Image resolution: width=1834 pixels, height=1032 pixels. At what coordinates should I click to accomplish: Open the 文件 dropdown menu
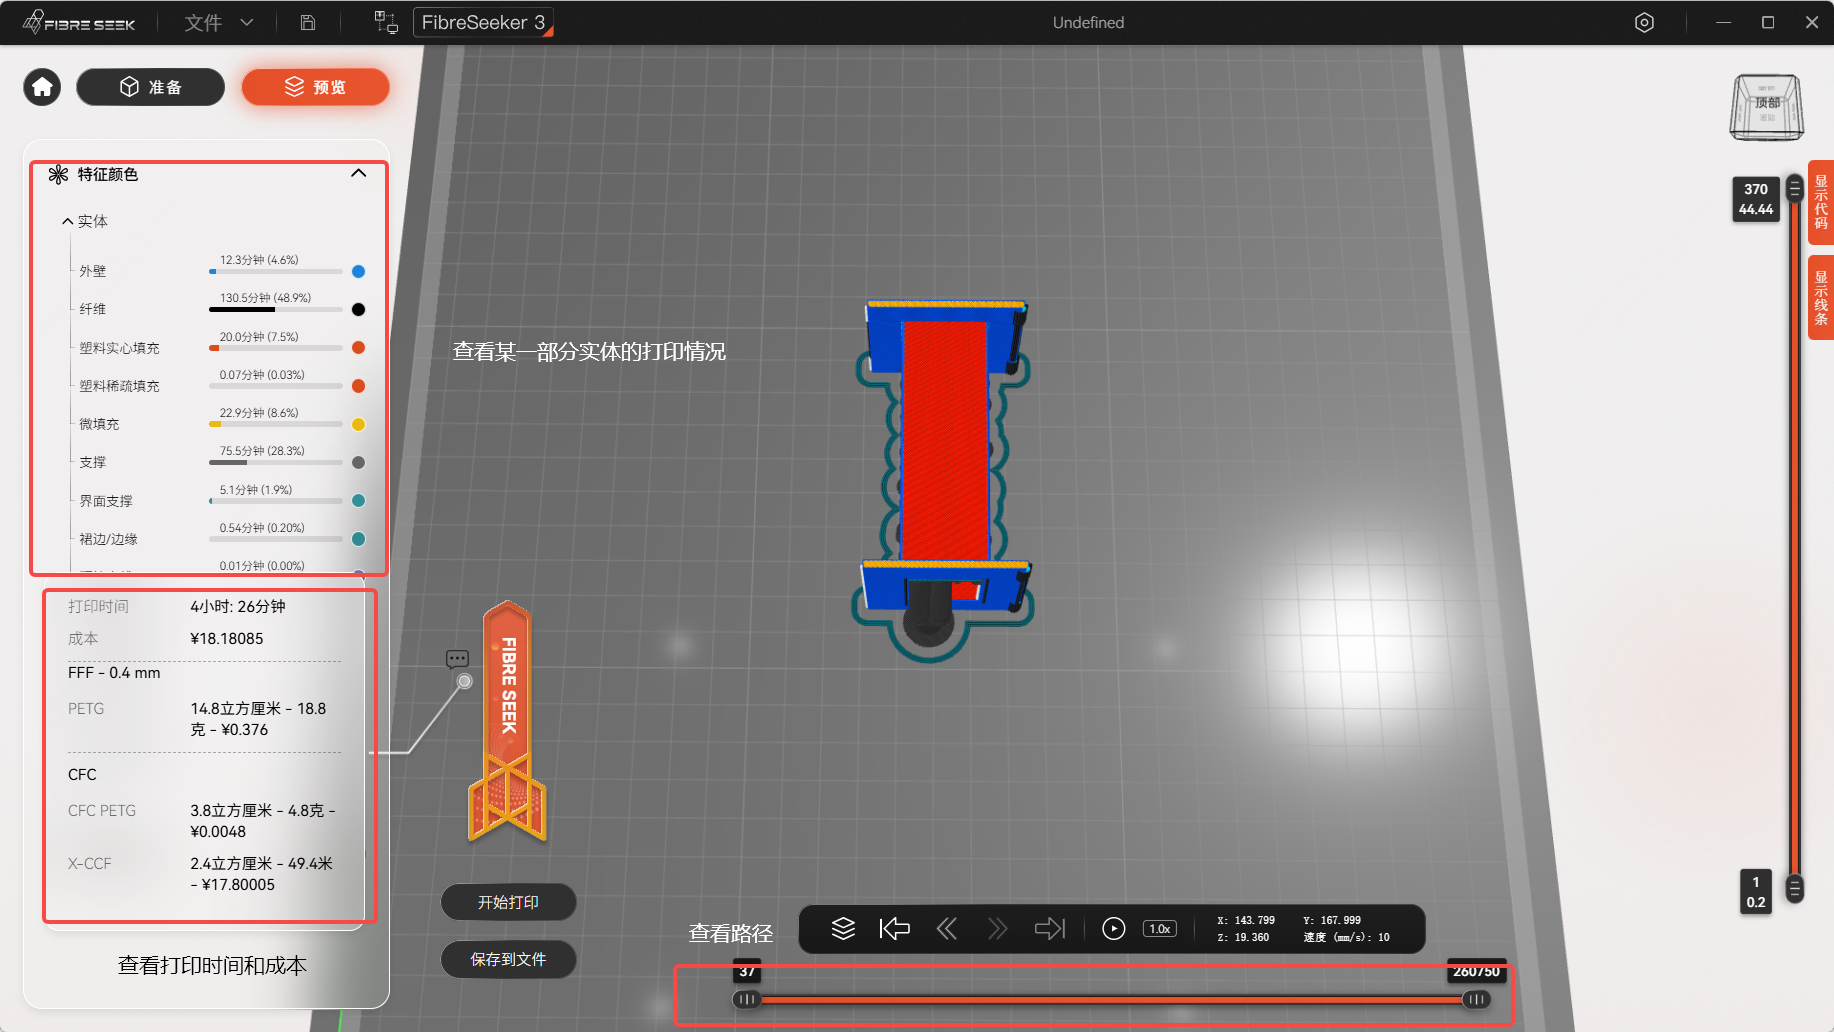click(x=219, y=22)
